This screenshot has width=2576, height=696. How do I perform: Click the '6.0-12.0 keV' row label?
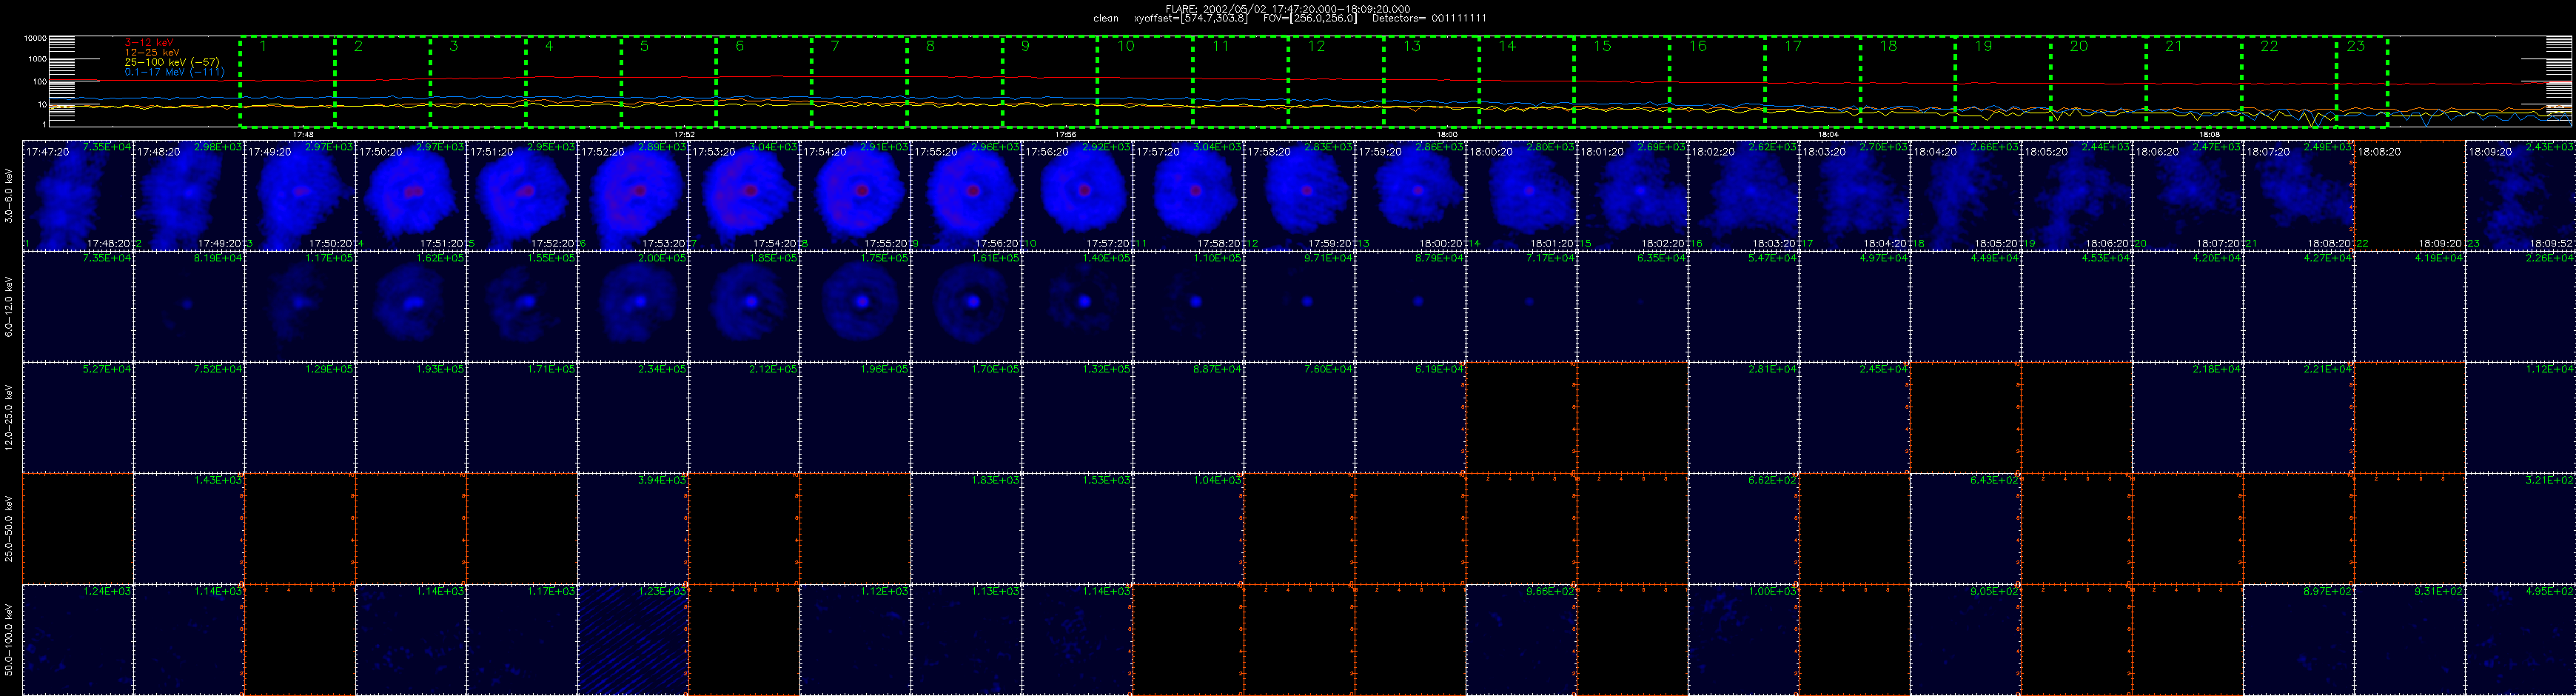tap(9, 306)
